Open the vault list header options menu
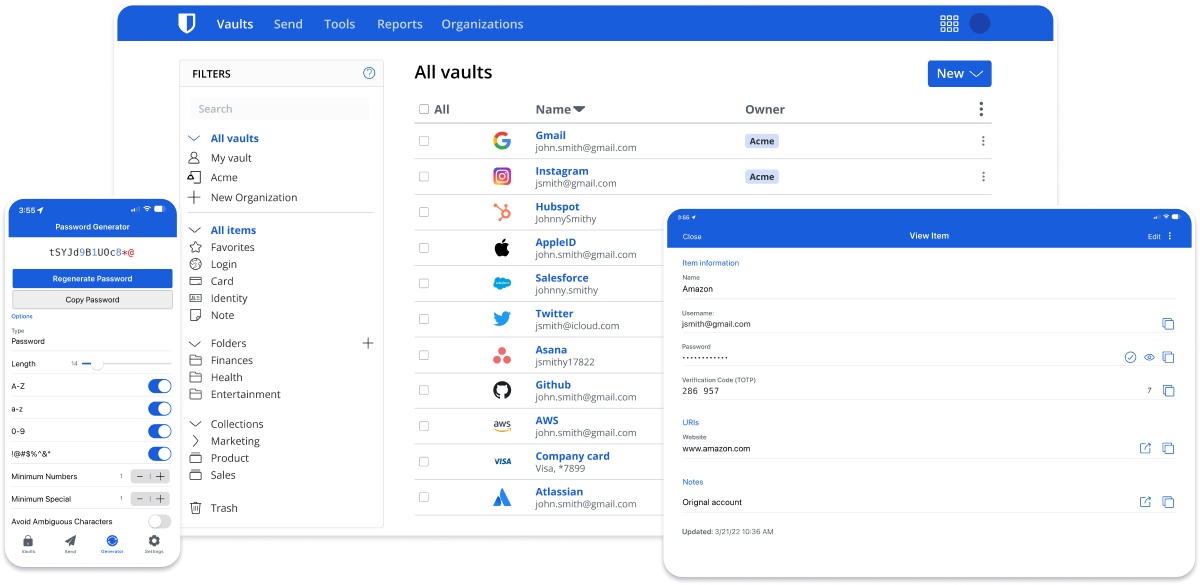 click(981, 109)
